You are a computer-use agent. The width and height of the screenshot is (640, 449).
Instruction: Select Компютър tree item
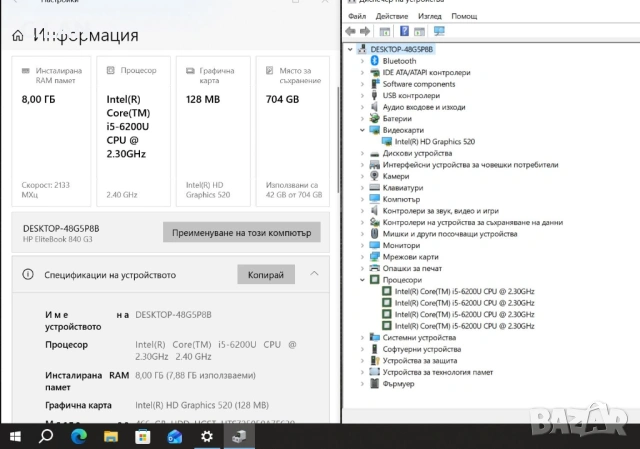tap(401, 199)
